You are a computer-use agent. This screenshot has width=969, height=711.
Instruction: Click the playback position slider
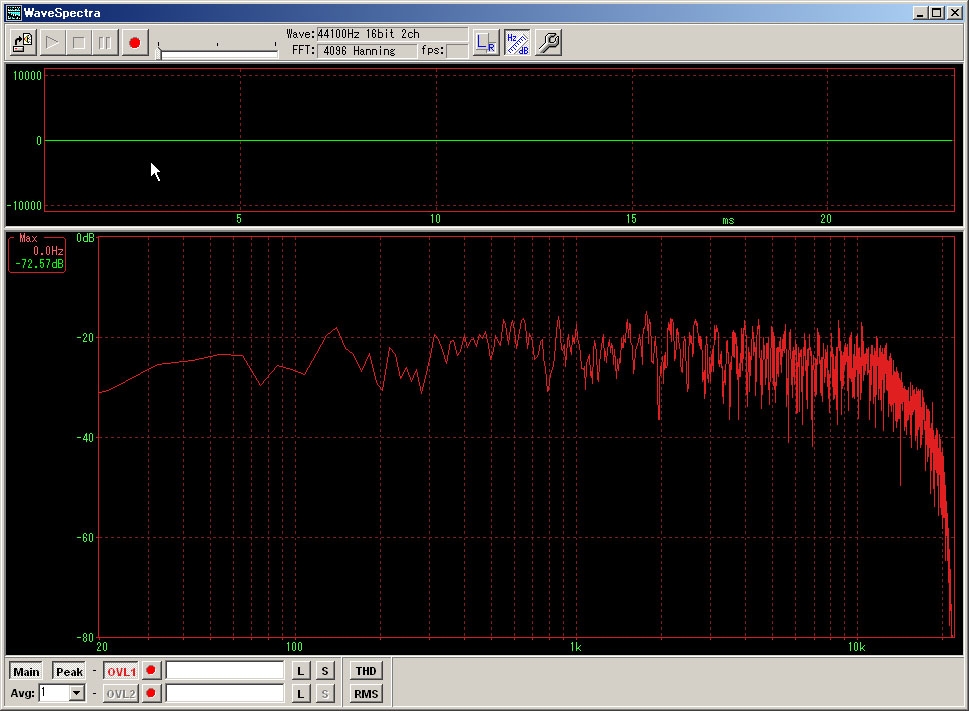tap(218, 52)
